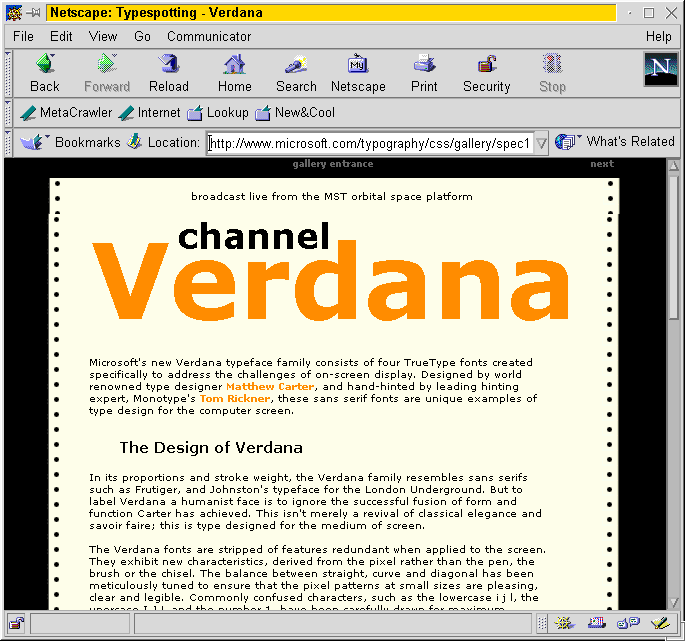
Task: Click the pin icon in title bar
Action: [33, 13]
